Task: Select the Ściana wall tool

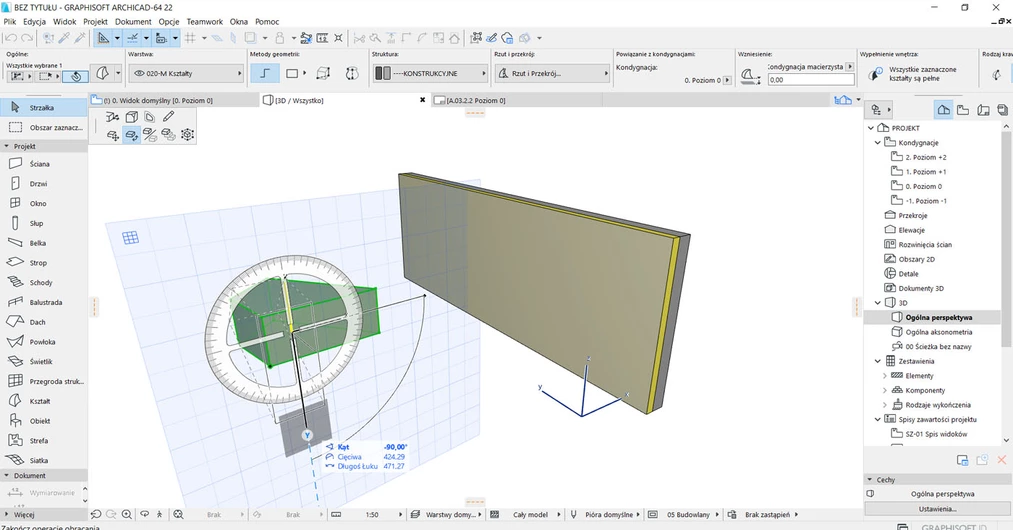Action: click(43, 164)
